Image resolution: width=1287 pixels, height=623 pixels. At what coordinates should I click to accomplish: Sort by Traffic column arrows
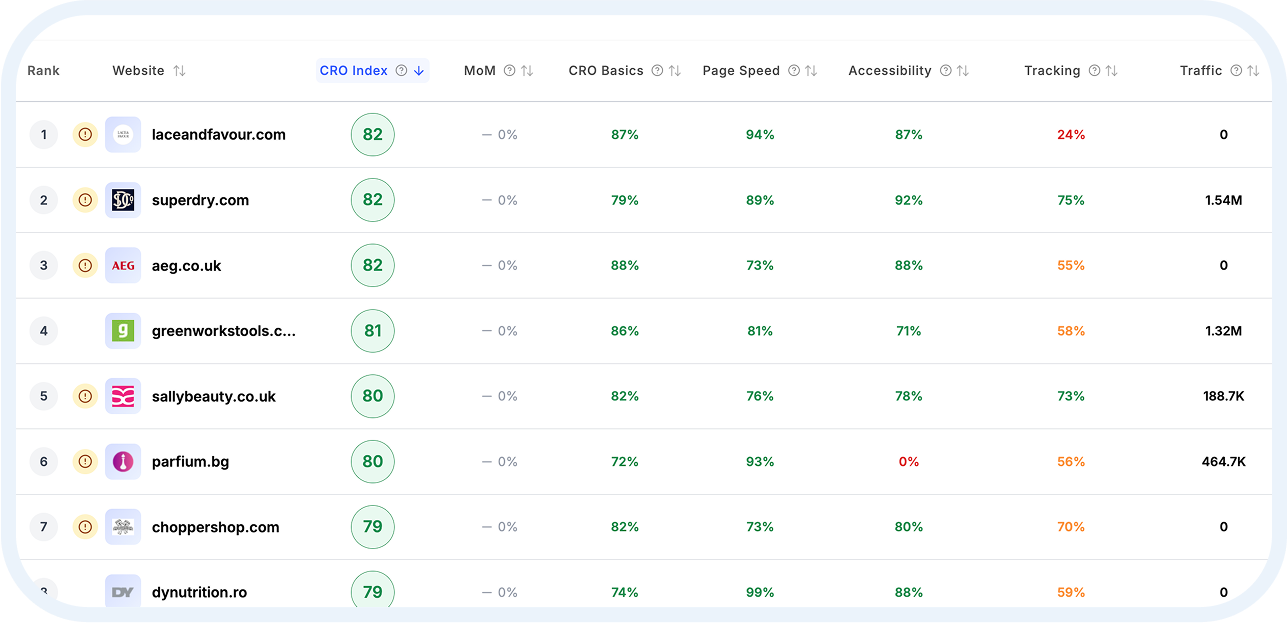1253,70
